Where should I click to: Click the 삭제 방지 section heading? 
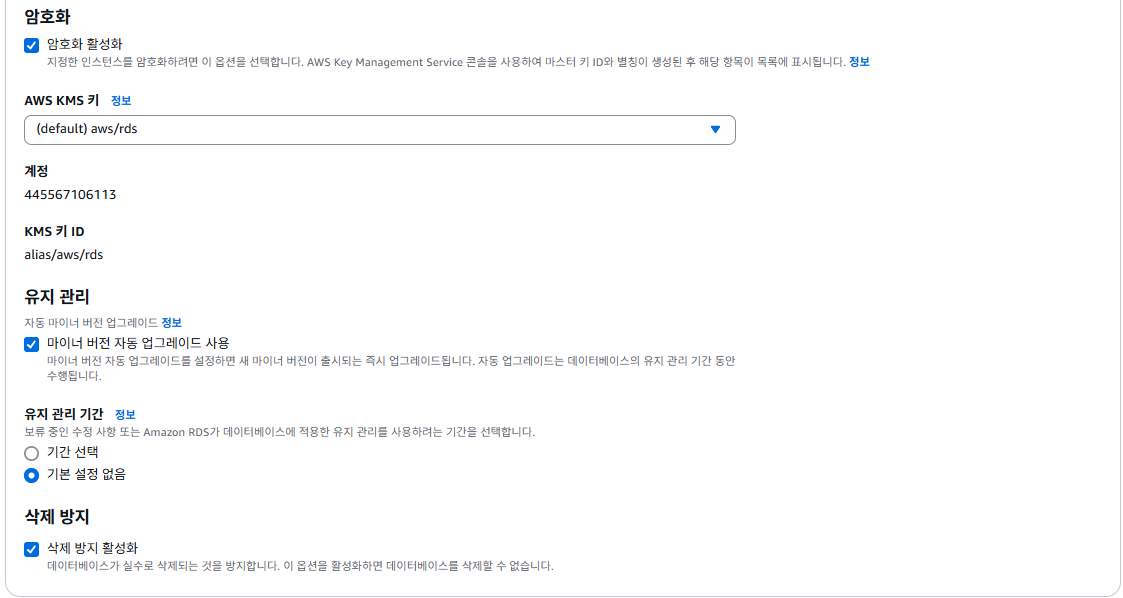(x=57, y=517)
